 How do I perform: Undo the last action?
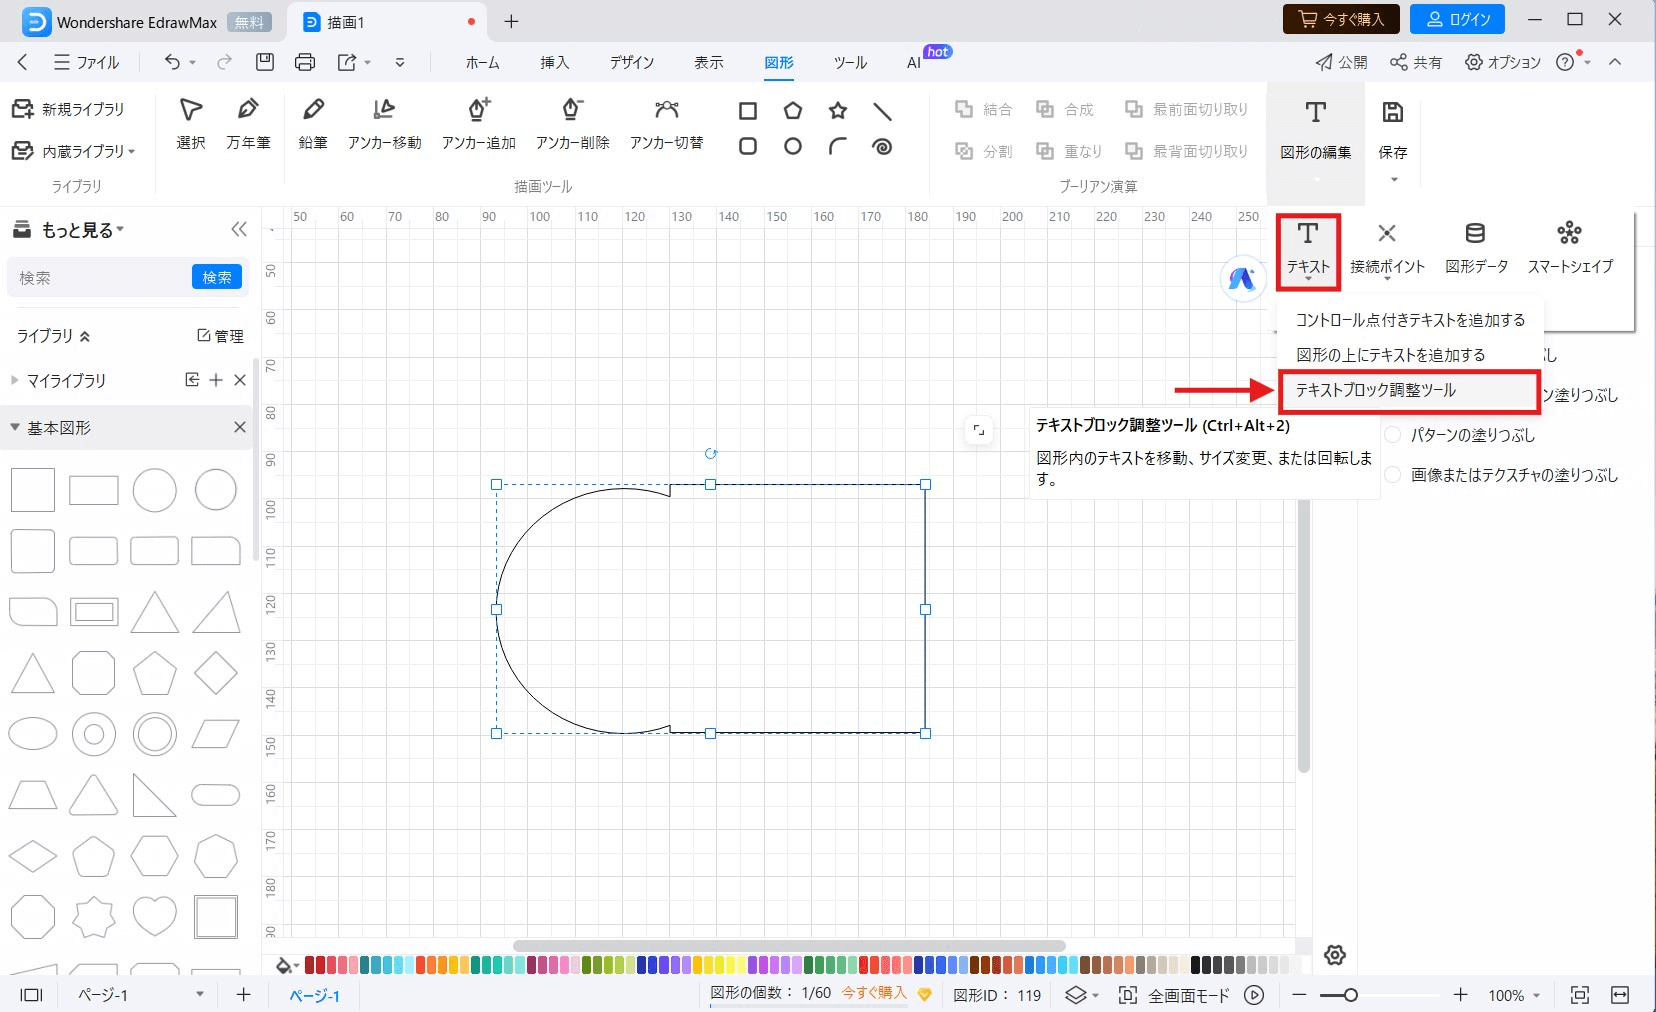(172, 62)
